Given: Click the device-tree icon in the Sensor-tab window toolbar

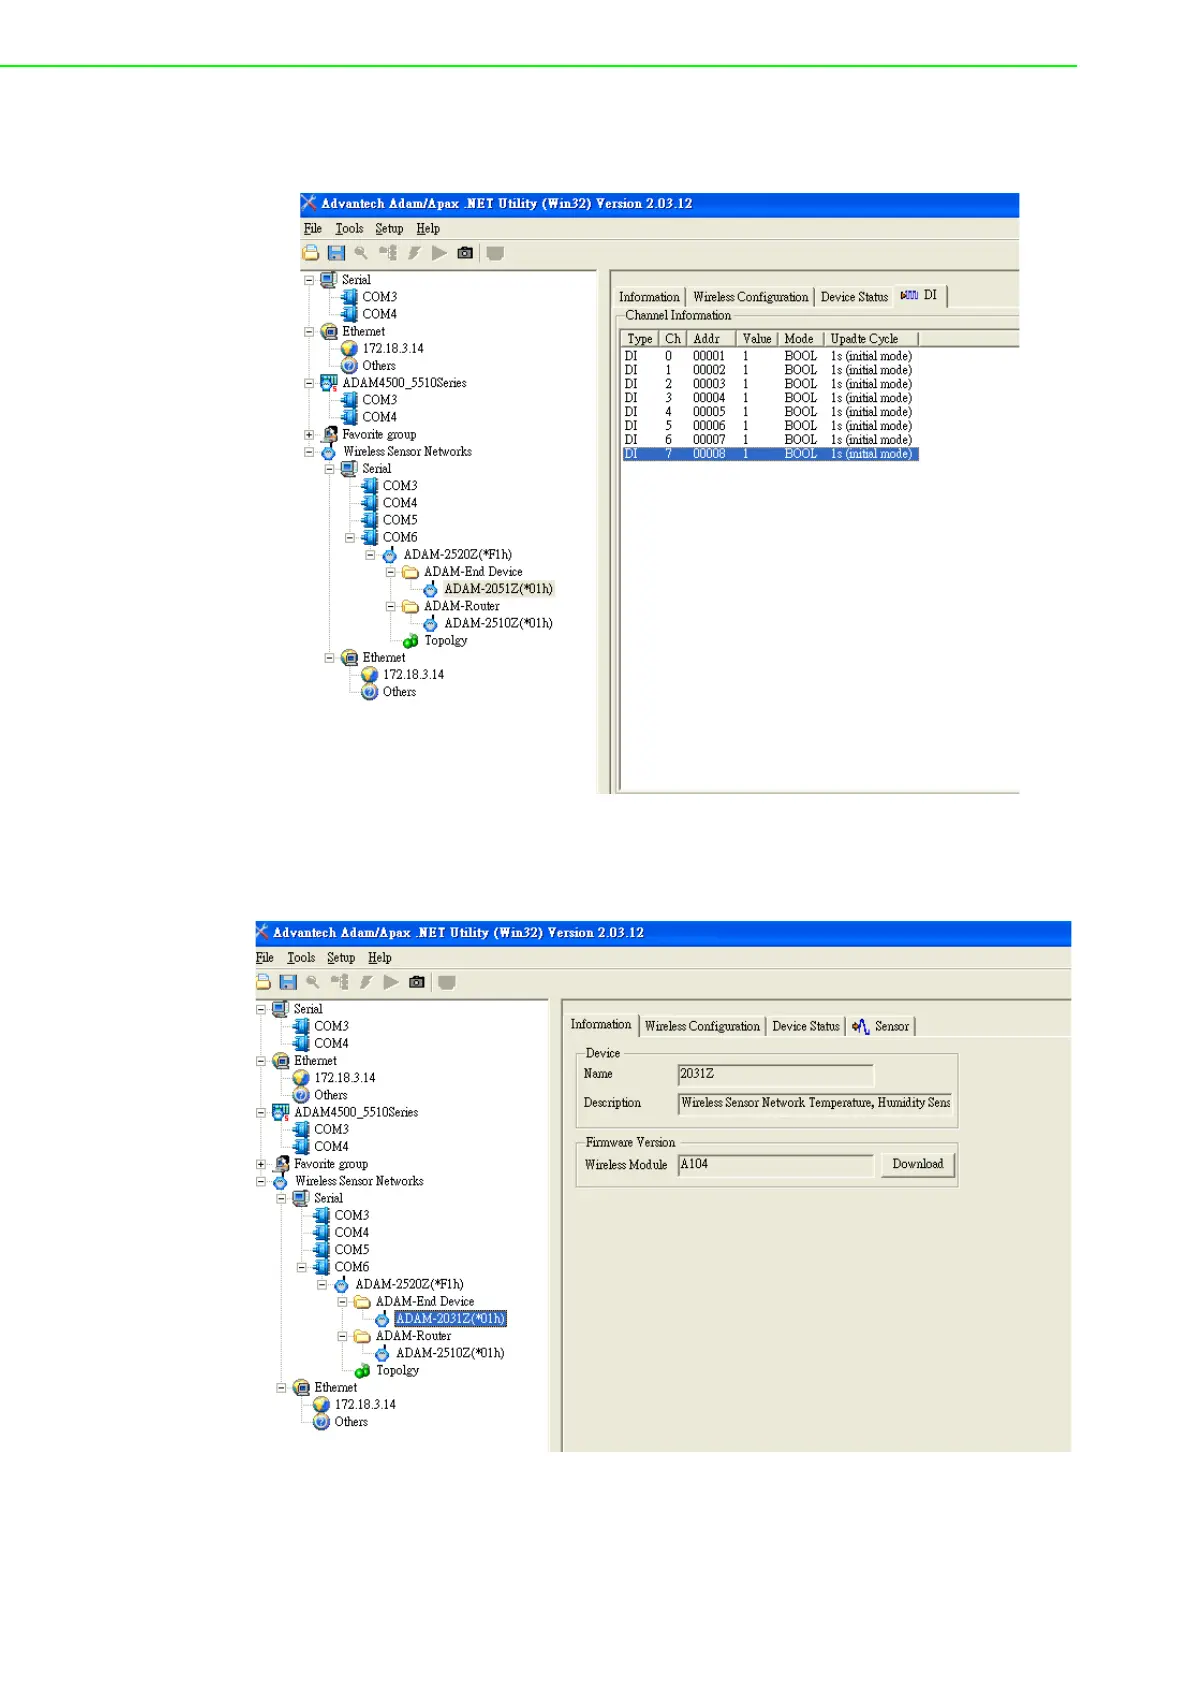Looking at the screenshot, I should click(x=340, y=982).
